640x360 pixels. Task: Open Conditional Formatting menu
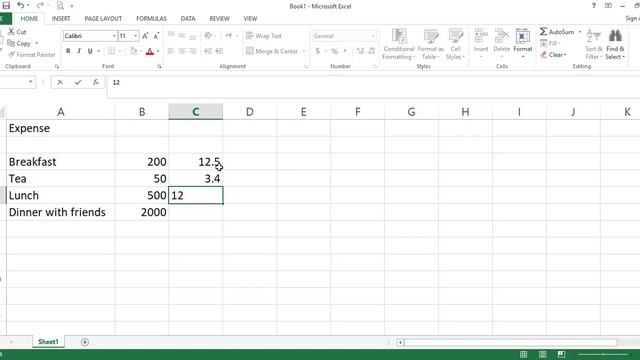(x=399, y=44)
